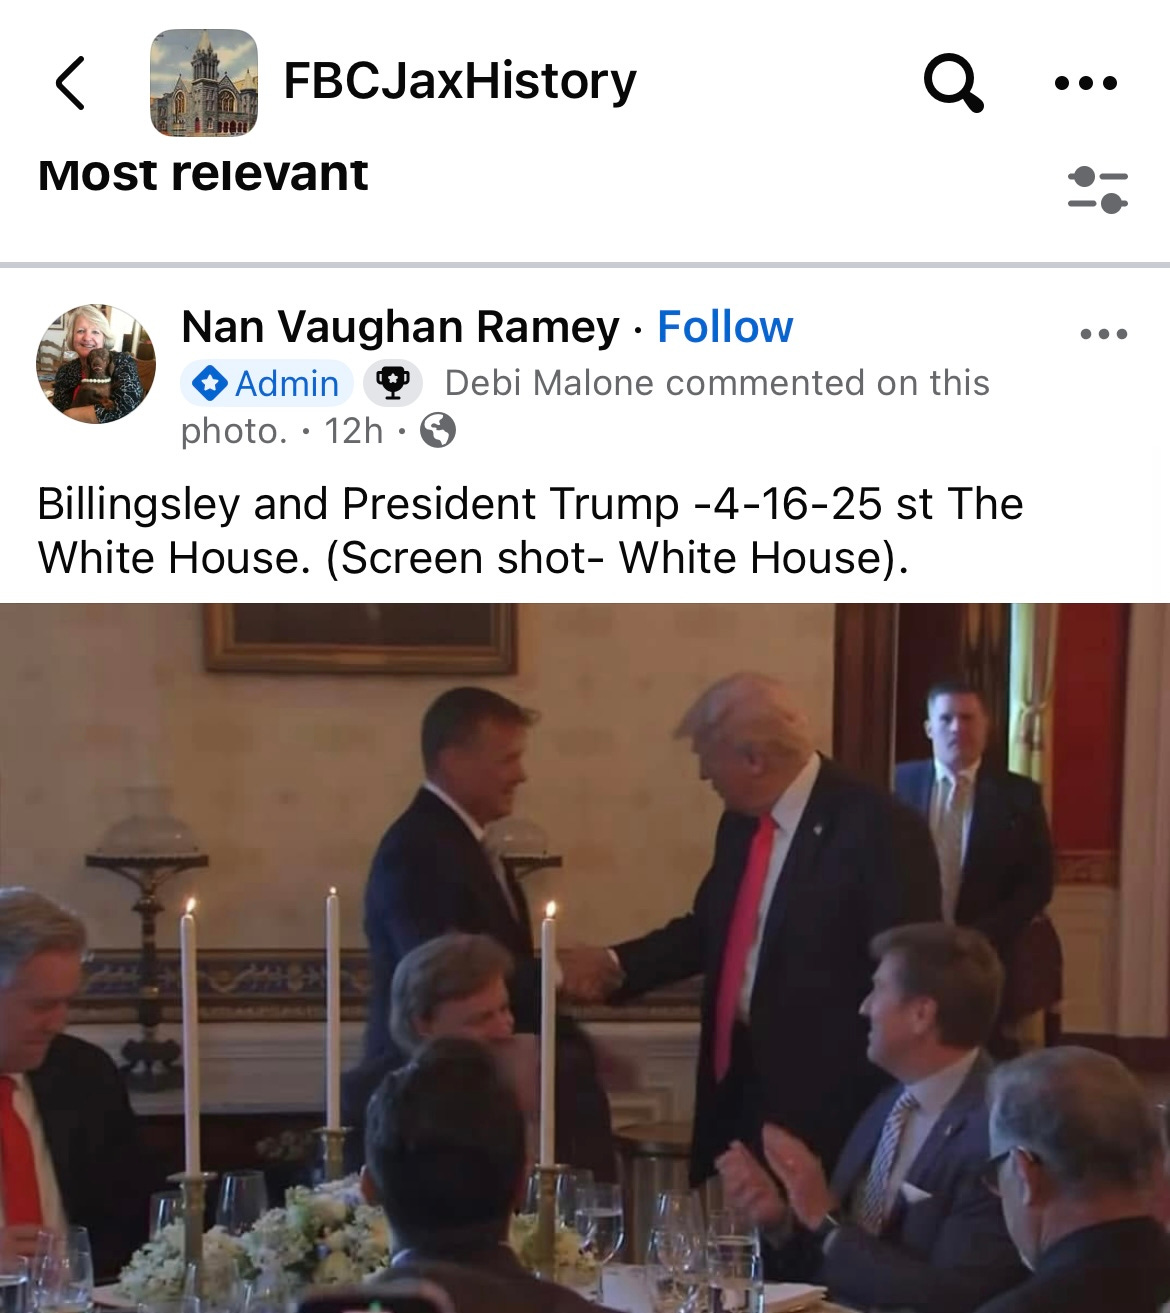Tap the globe public audience icon
The width and height of the screenshot is (1170, 1313).
(x=438, y=431)
